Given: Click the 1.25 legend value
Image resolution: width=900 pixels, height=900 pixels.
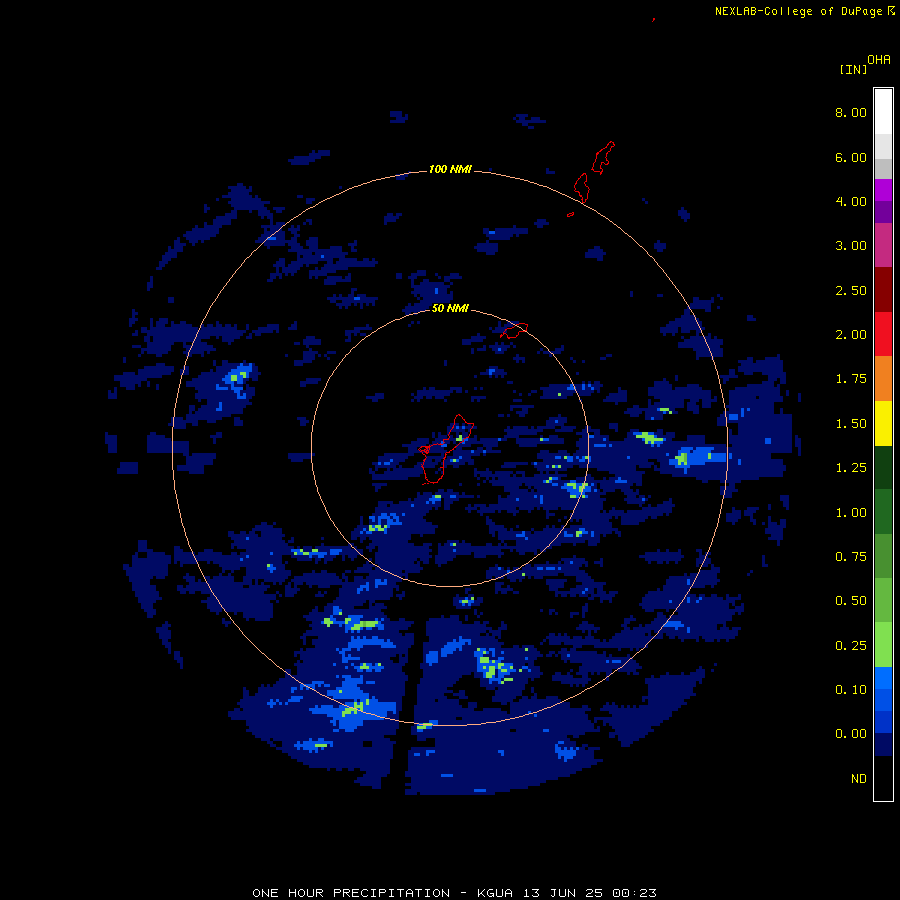Looking at the screenshot, I should click(x=851, y=468).
